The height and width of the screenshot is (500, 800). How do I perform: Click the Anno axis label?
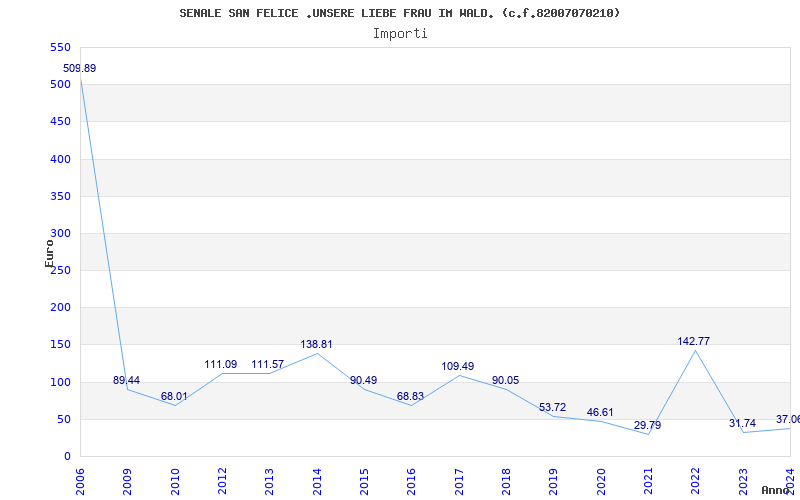pos(775,490)
